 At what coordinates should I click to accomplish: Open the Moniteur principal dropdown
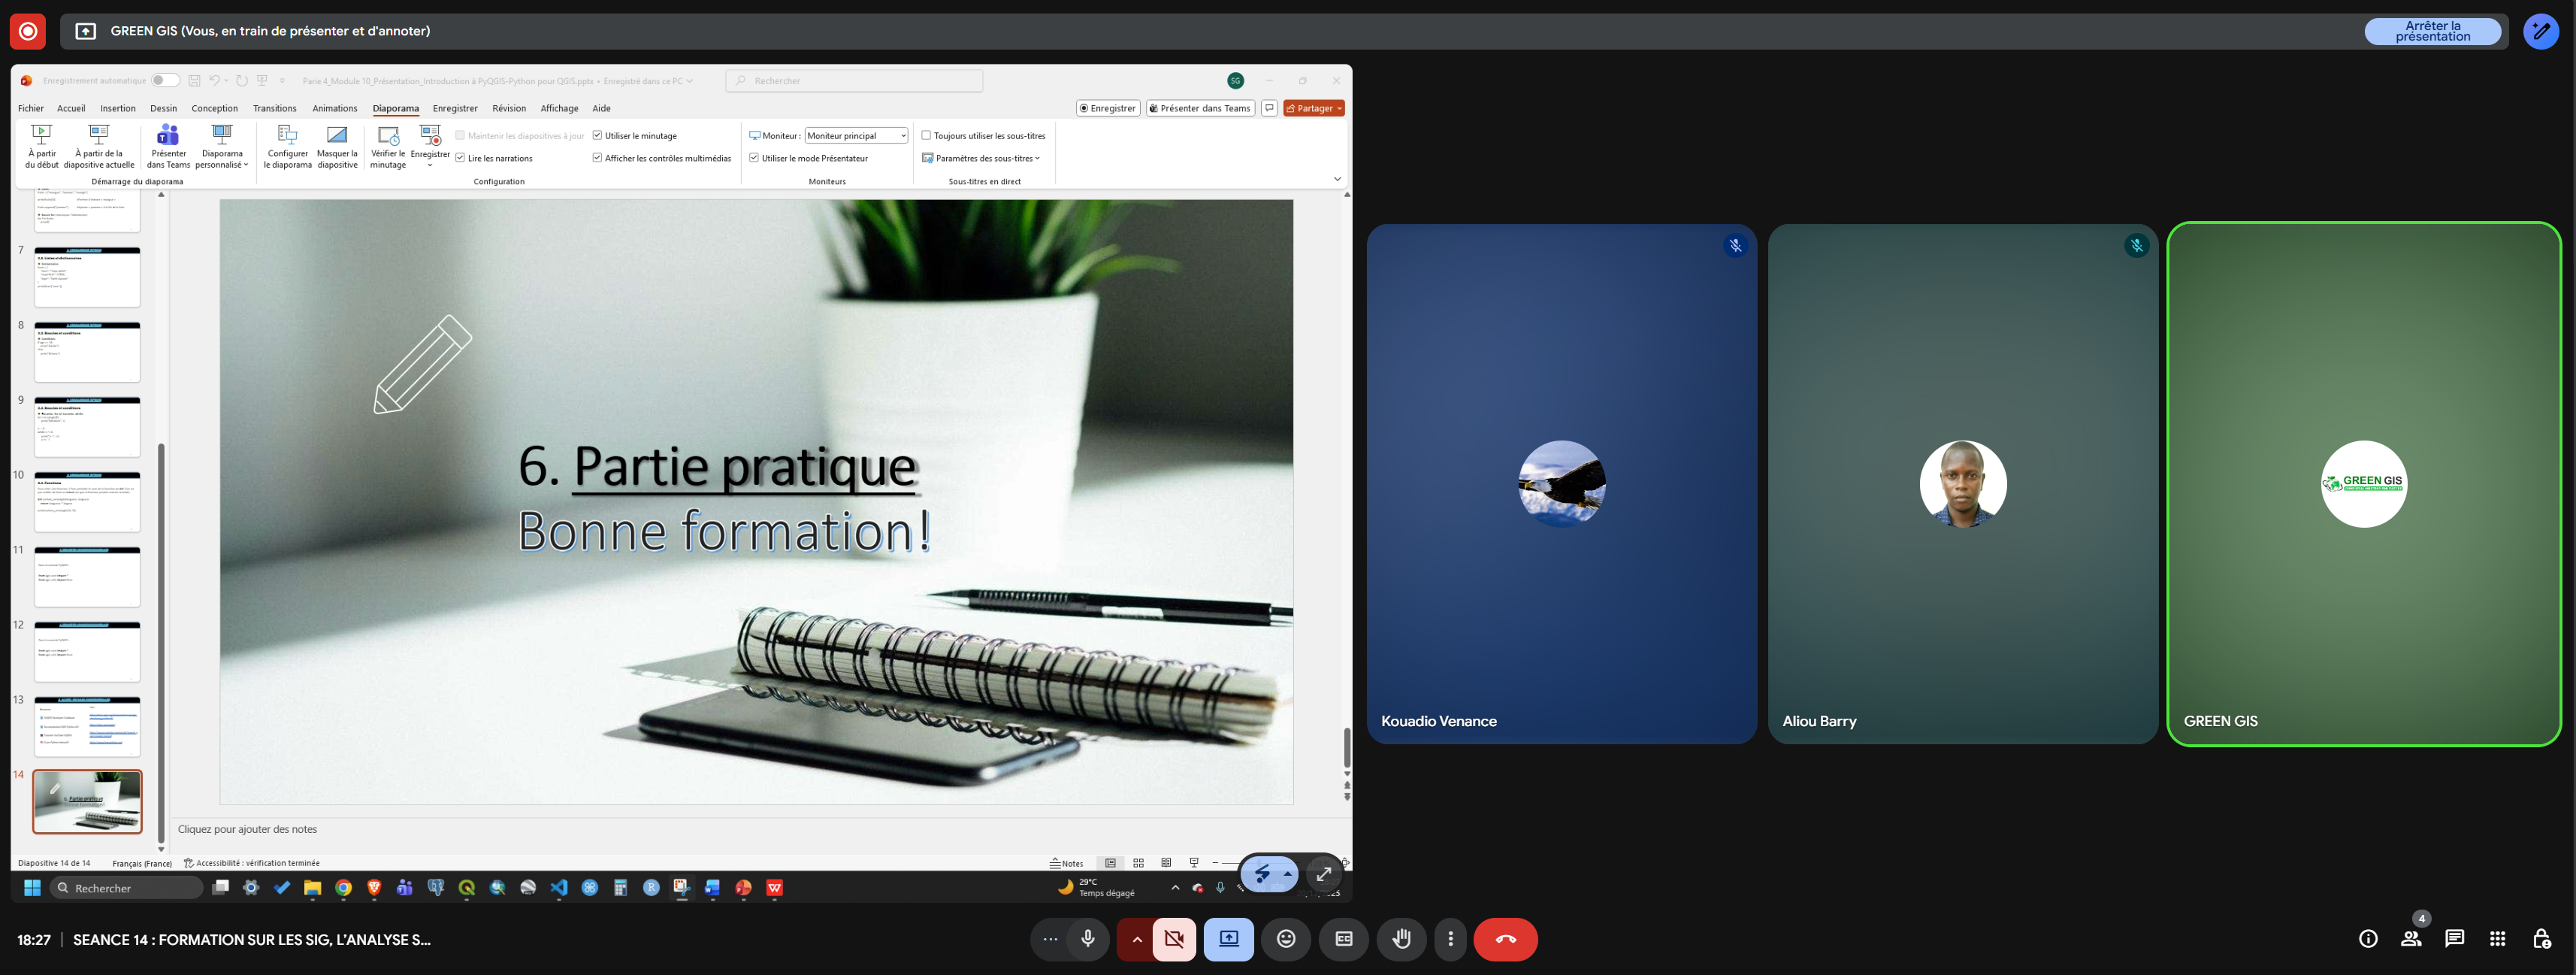tap(856, 136)
